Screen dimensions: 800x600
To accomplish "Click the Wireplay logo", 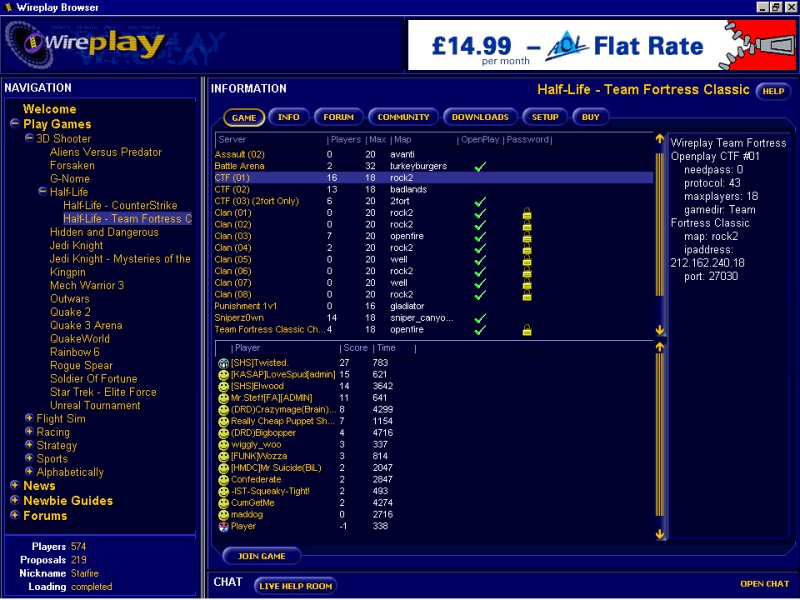I will pos(86,44).
